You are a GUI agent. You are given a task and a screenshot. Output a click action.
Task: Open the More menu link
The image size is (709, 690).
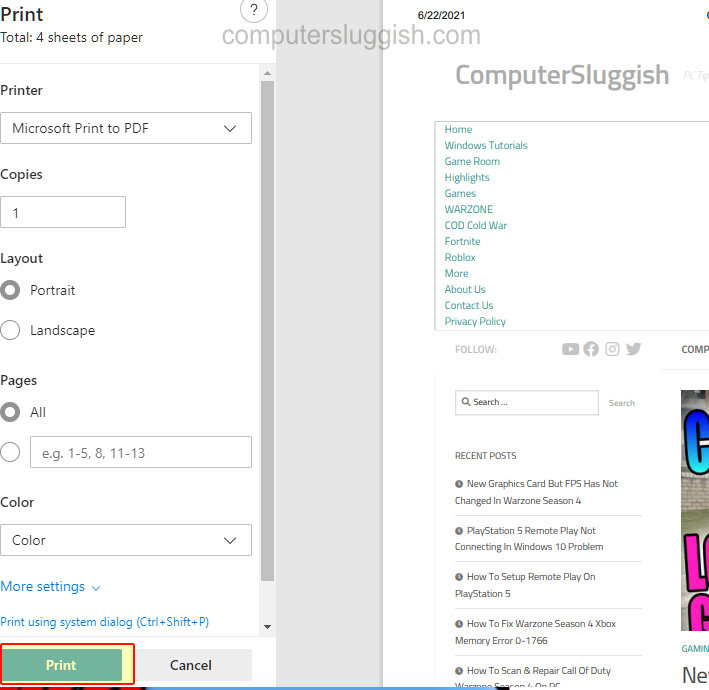point(456,273)
